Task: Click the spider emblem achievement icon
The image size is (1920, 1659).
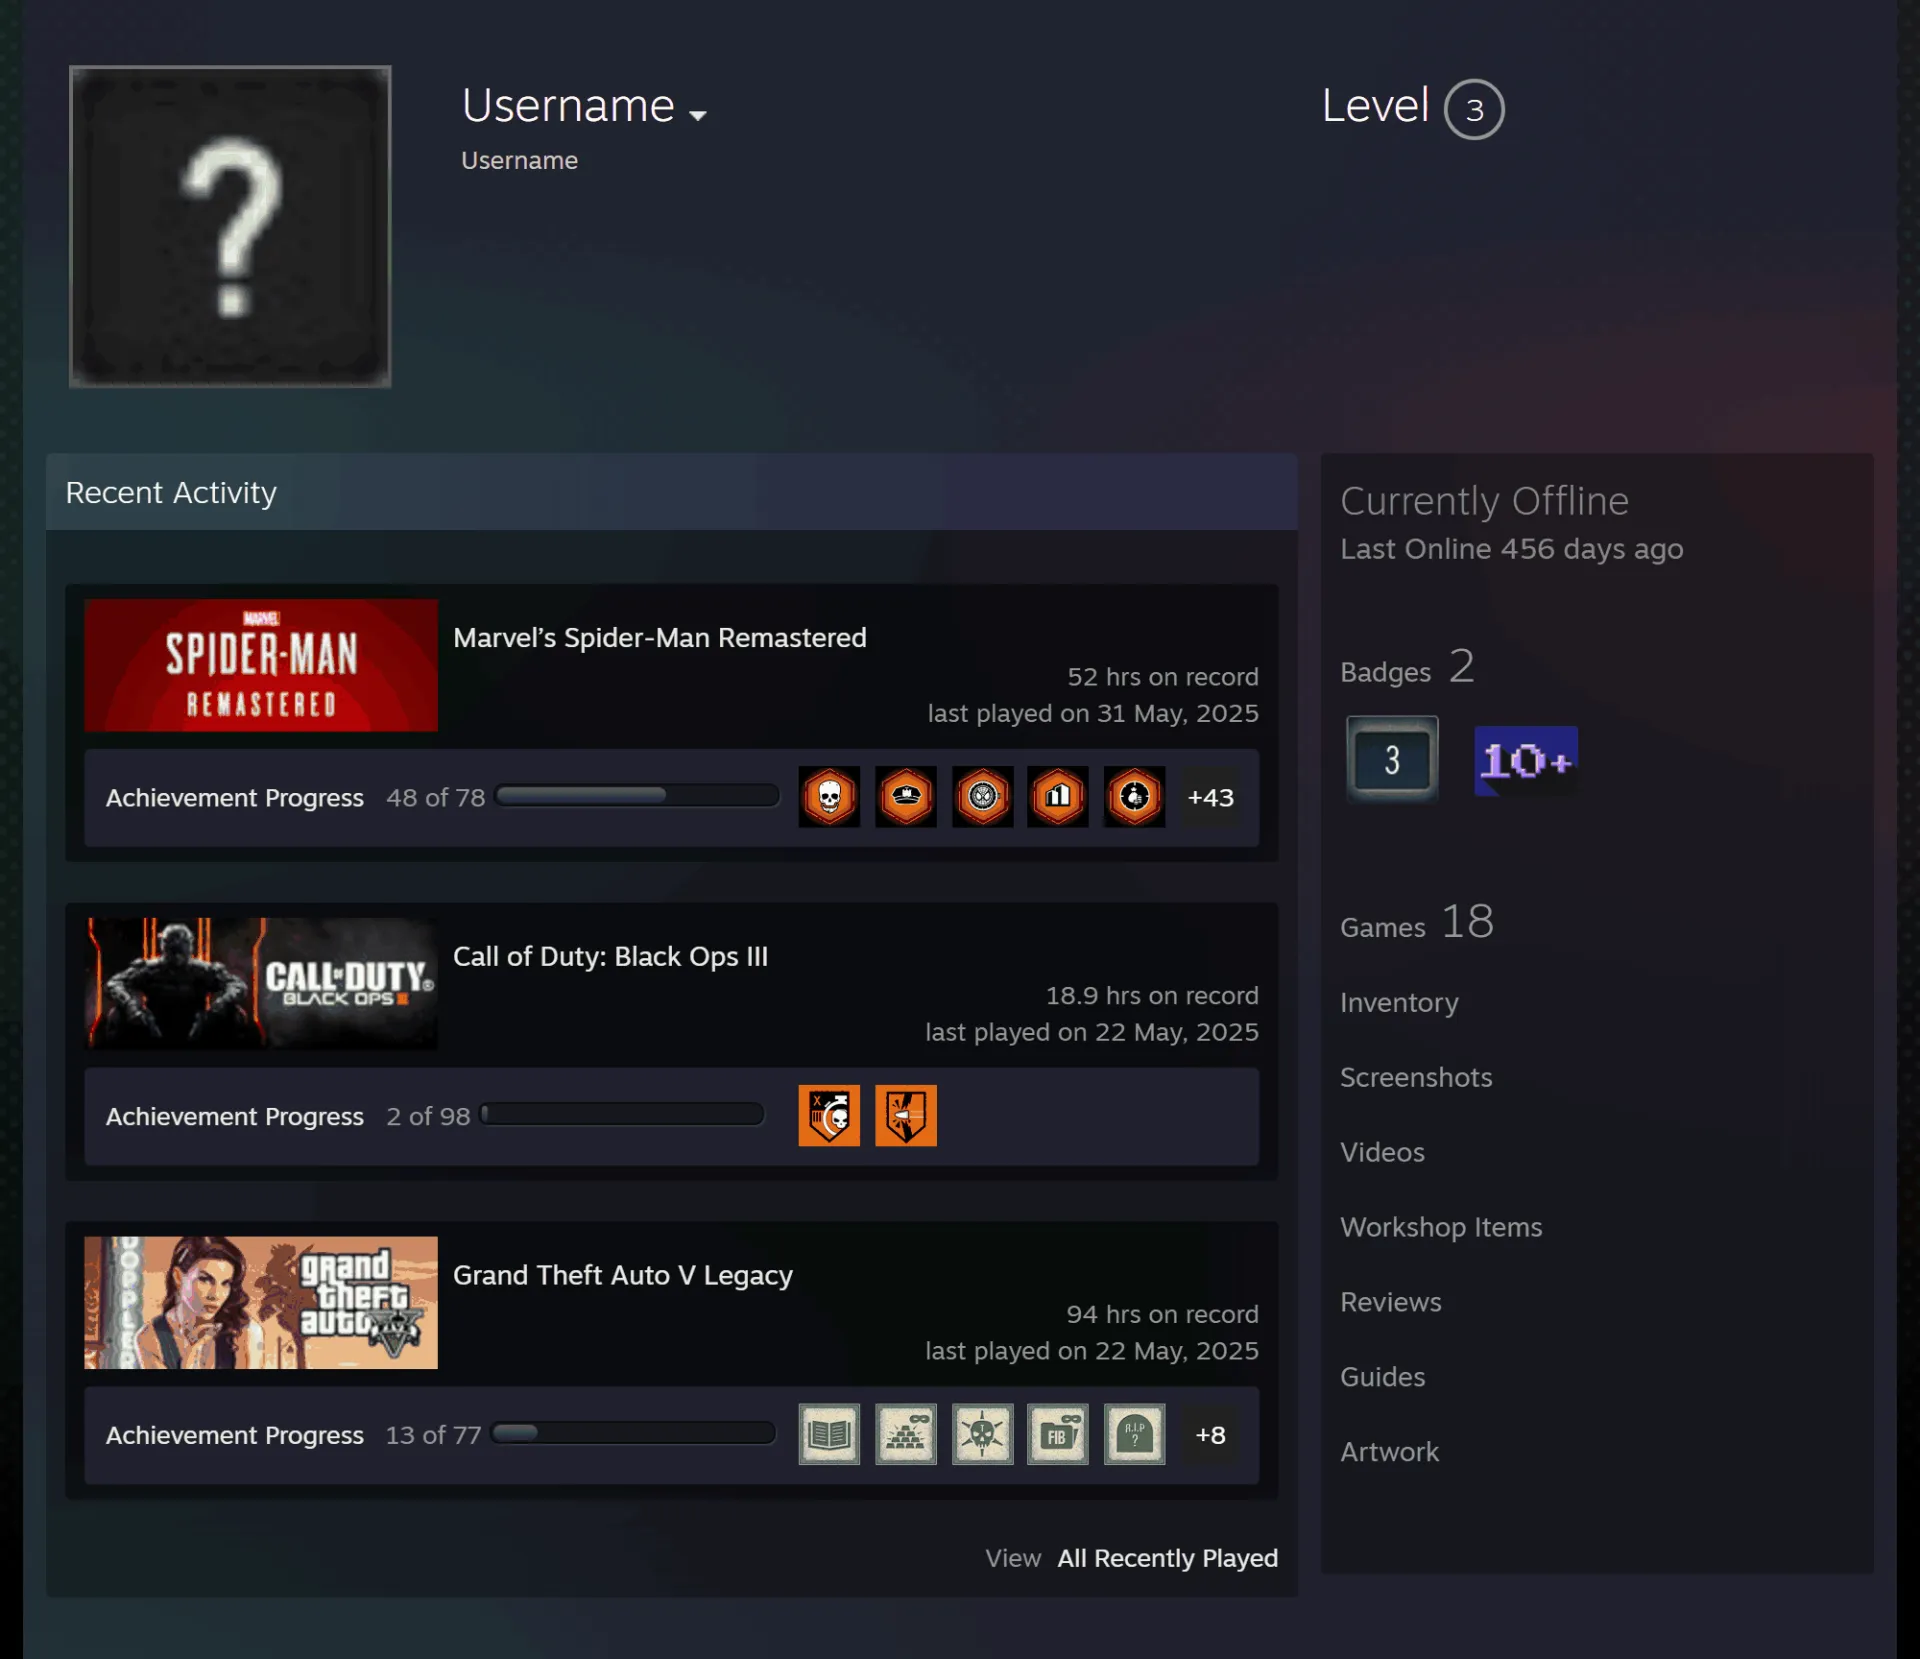Action: [x=982, y=797]
